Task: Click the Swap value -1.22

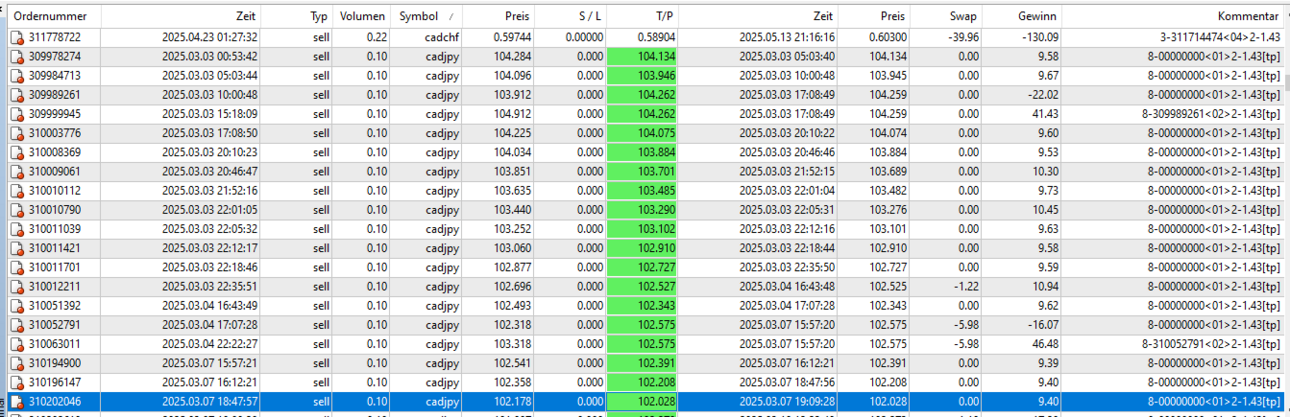Action: (x=965, y=286)
